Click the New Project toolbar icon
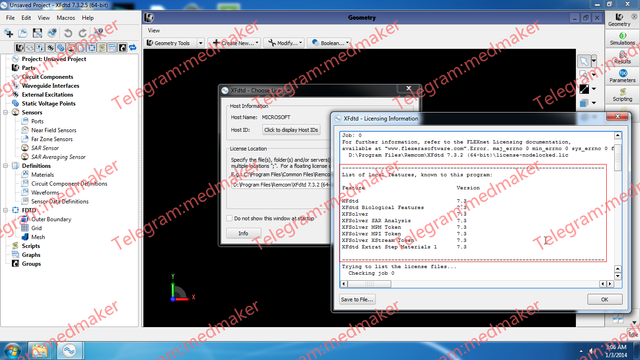The width and height of the screenshot is (640, 360). click(9, 33)
